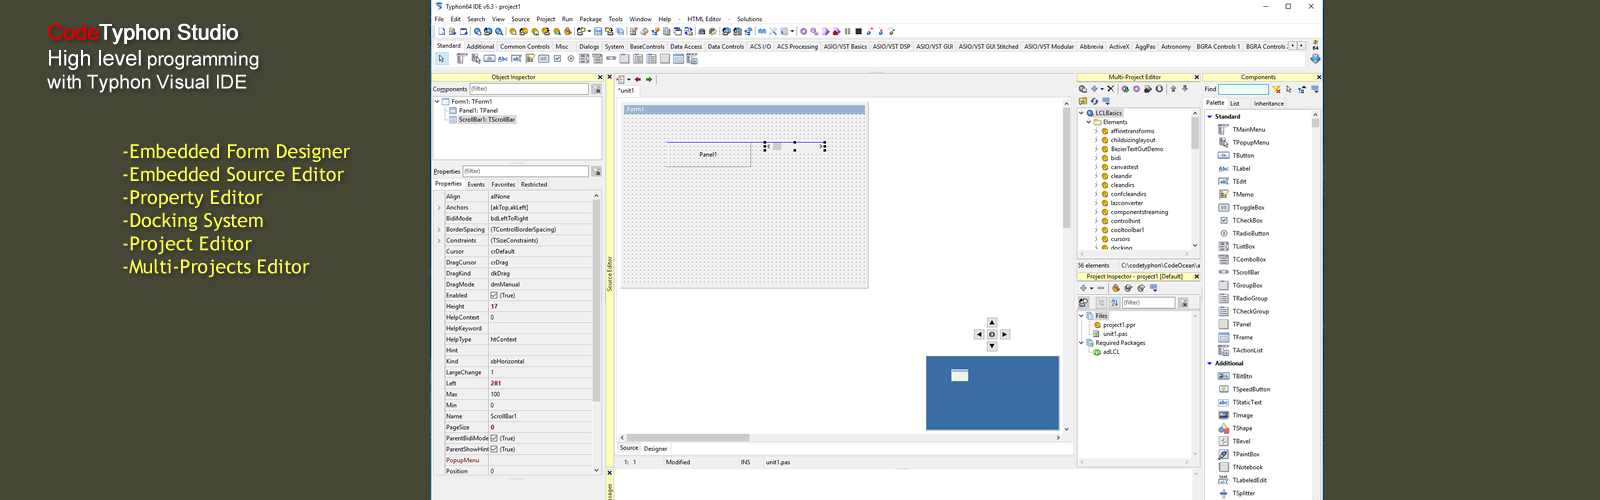Image resolution: width=1600 pixels, height=500 pixels.
Task: Click the Pause debugging icon
Action: click(x=847, y=31)
